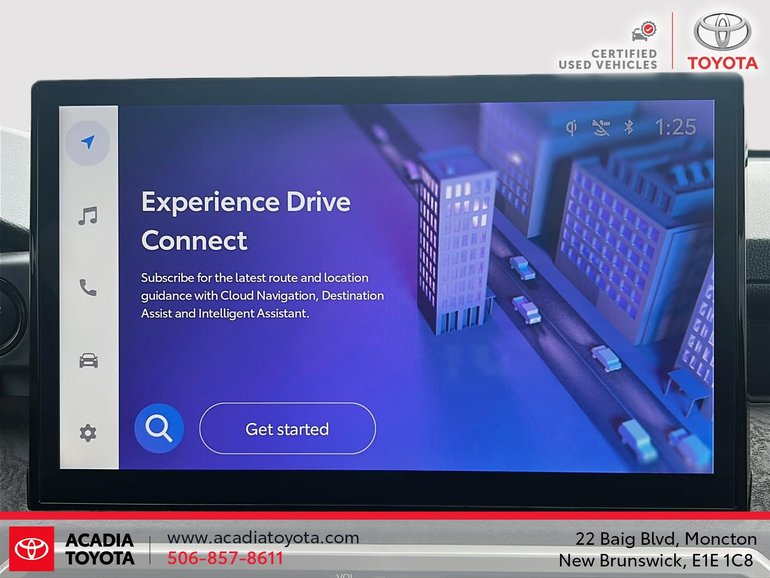Viewport: 770px width, 578px height.
Task: Tap the magnifying glass search button
Action: (159, 429)
